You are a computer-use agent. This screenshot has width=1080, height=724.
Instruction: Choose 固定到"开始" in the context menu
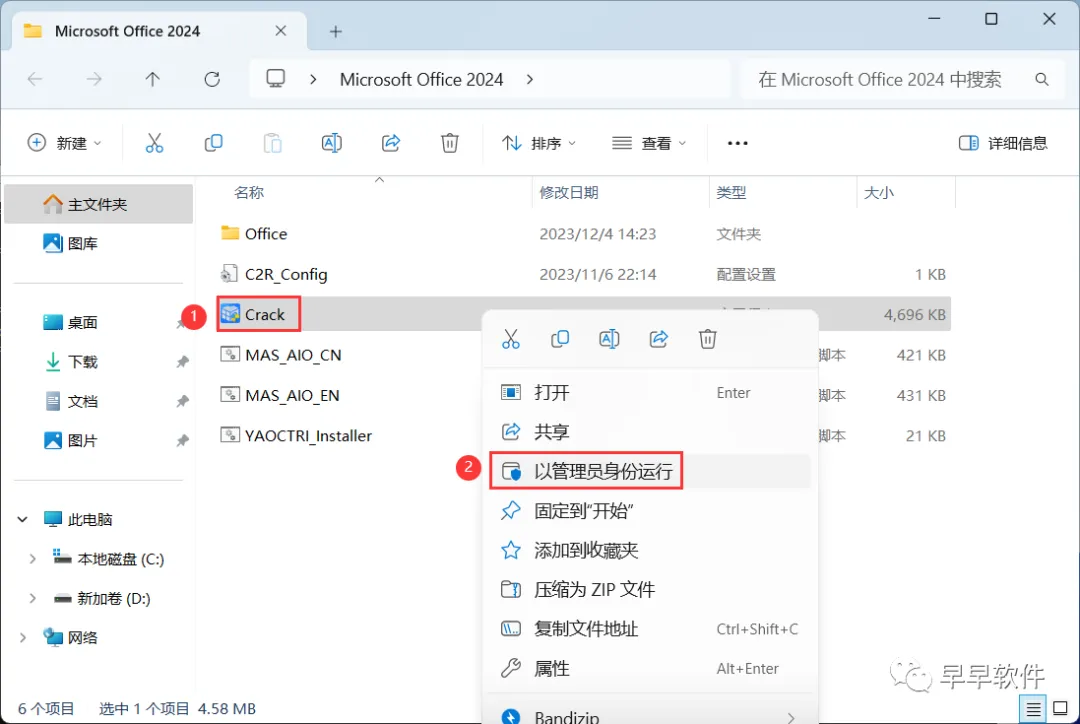[650, 510]
